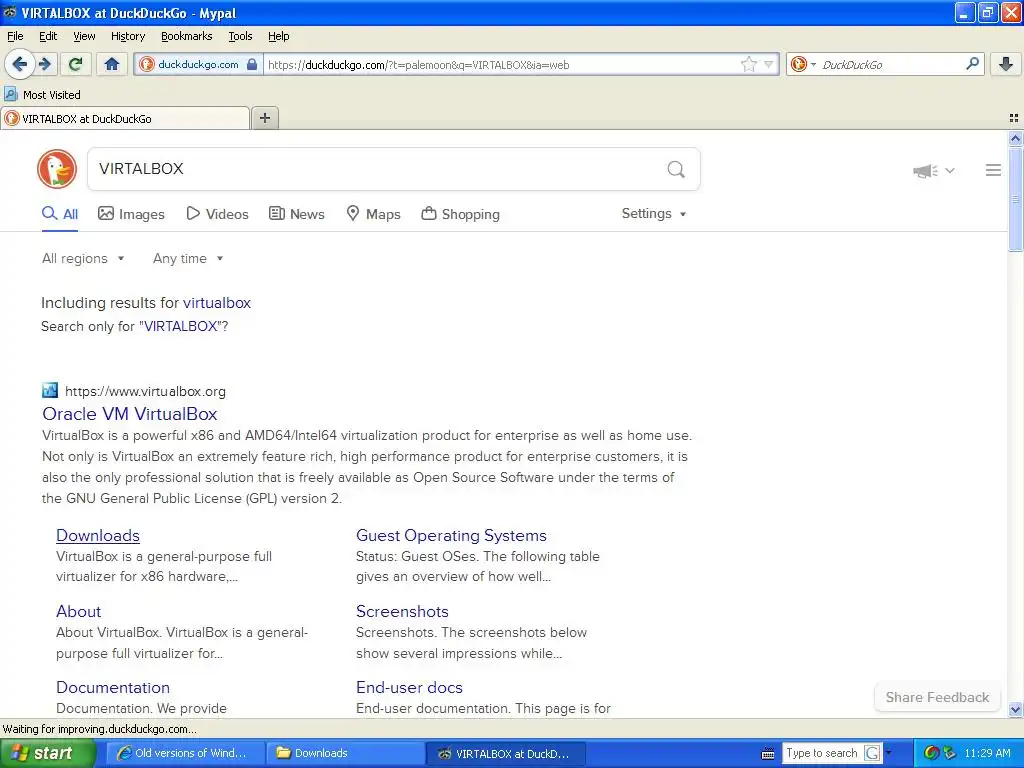Open the DuckDuckGo hamburger menu
This screenshot has width=1024, height=768.
(x=993, y=170)
